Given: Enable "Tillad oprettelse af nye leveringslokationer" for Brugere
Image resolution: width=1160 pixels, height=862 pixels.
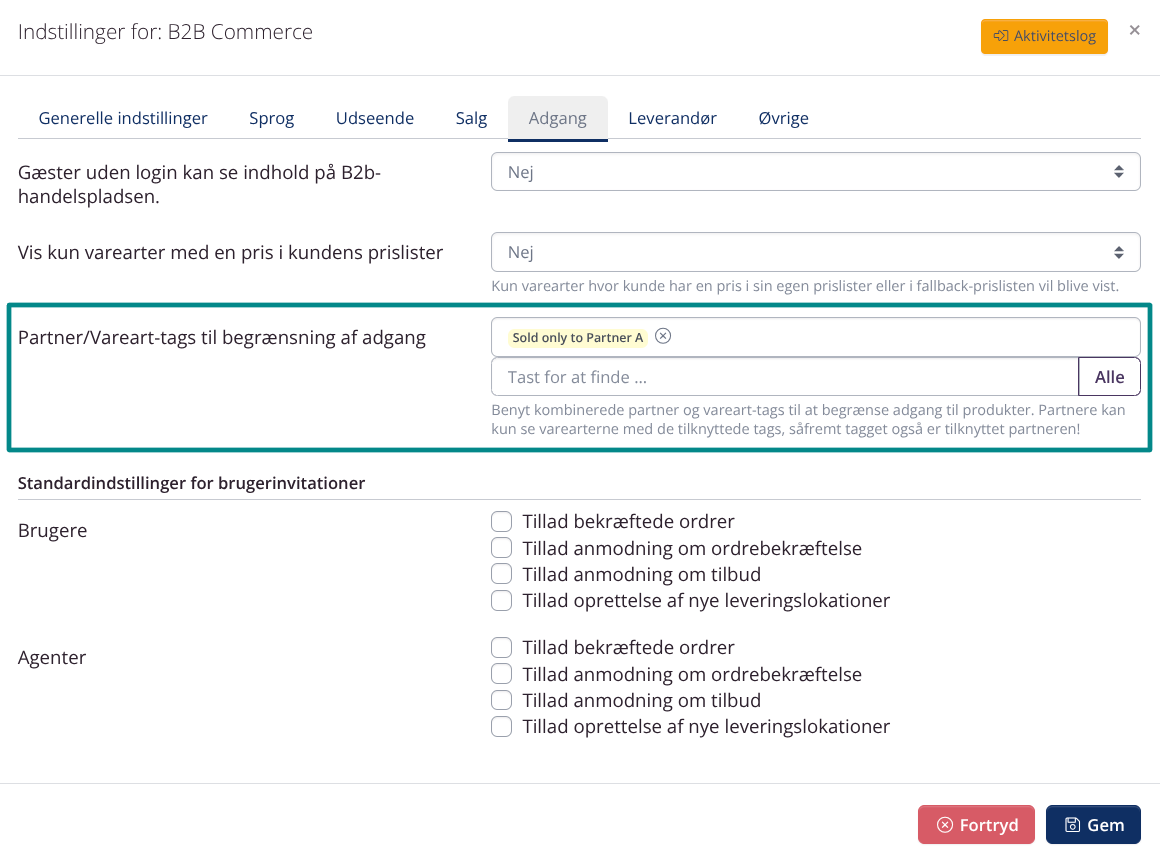Looking at the screenshot, I should 501,600.
